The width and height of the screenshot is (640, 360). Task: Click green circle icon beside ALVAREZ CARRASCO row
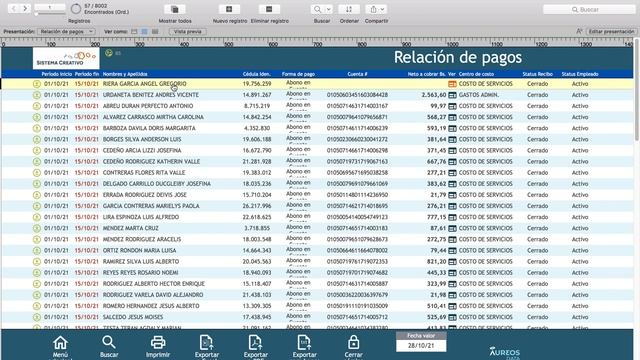(37, 117)
